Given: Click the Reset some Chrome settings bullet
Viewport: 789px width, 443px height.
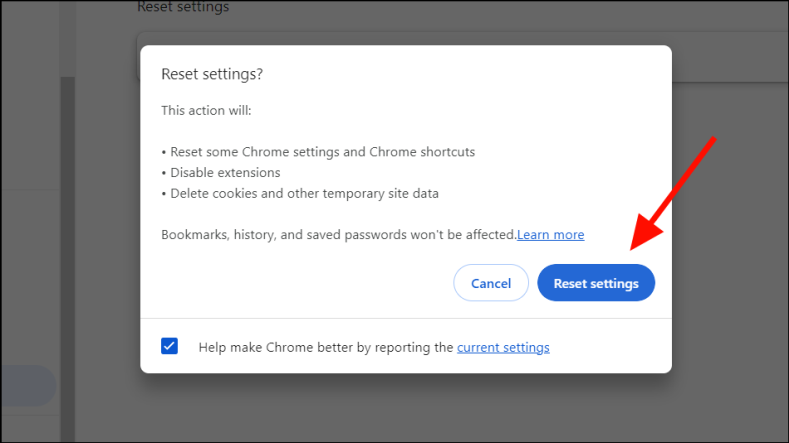Looking at the screenshot, I should tap(318, 152).
